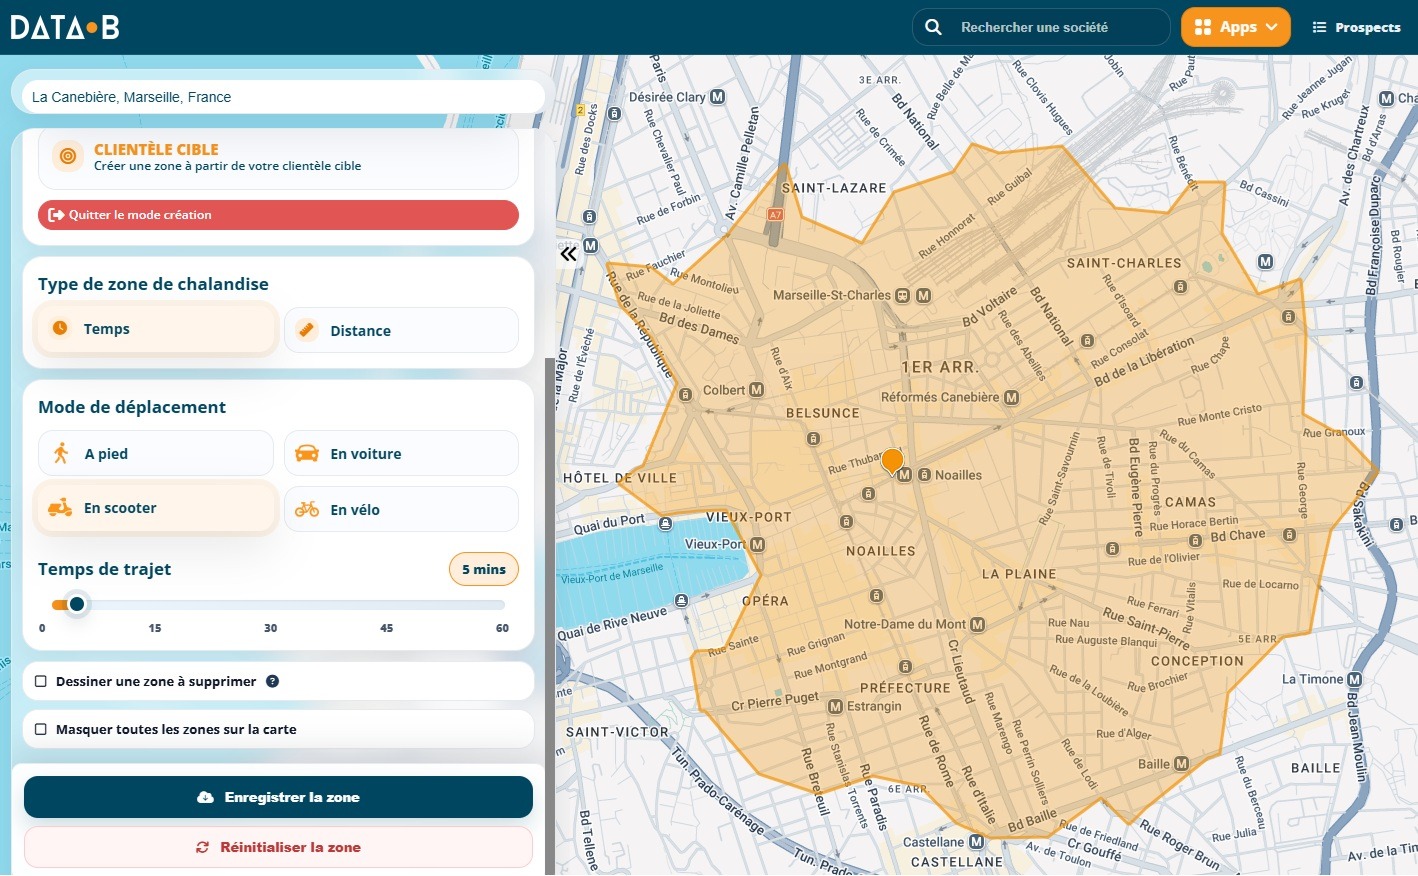Viewport: 1418px width, 876px height.
Task: Click the Marseille-St-Charles train station icon
Action: (903, 295)
